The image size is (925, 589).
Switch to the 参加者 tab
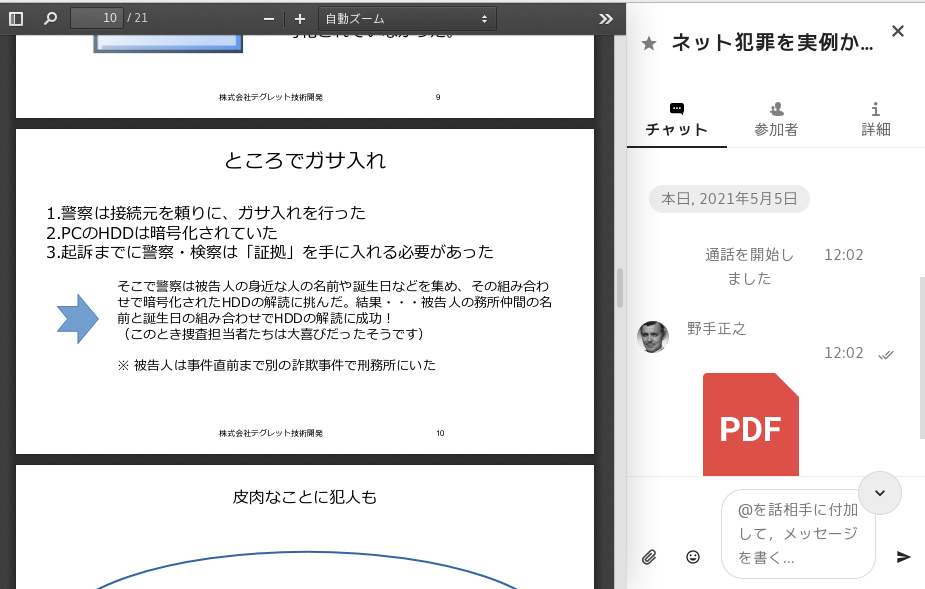[776, 120]
